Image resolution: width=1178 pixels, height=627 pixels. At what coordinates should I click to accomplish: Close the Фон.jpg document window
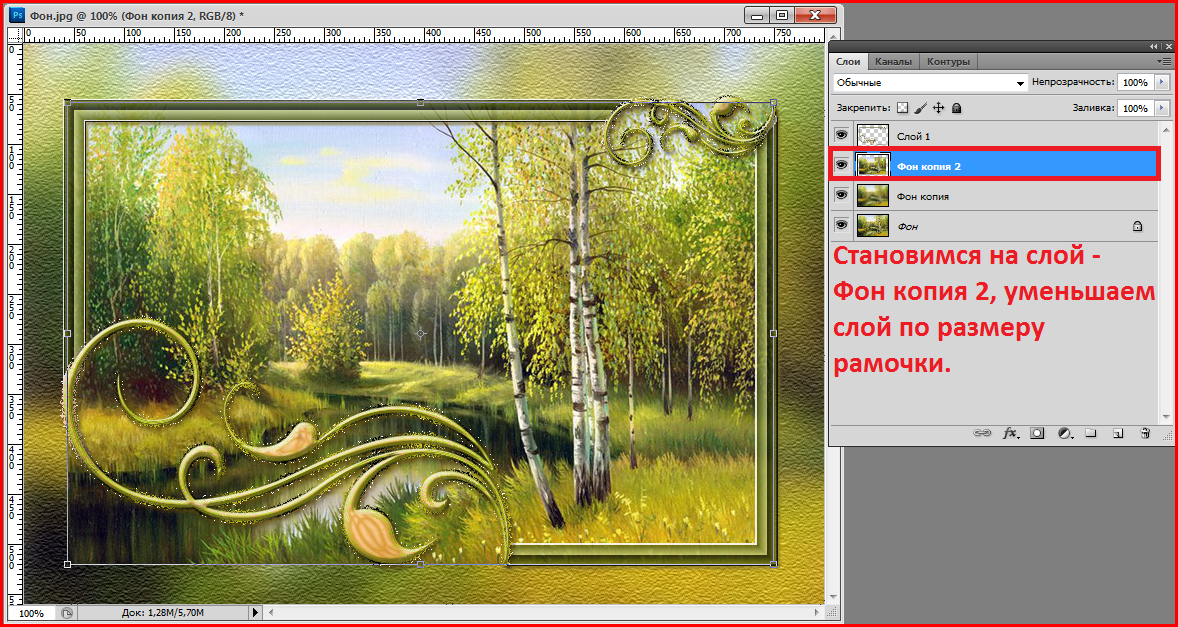tap(816, 15)
